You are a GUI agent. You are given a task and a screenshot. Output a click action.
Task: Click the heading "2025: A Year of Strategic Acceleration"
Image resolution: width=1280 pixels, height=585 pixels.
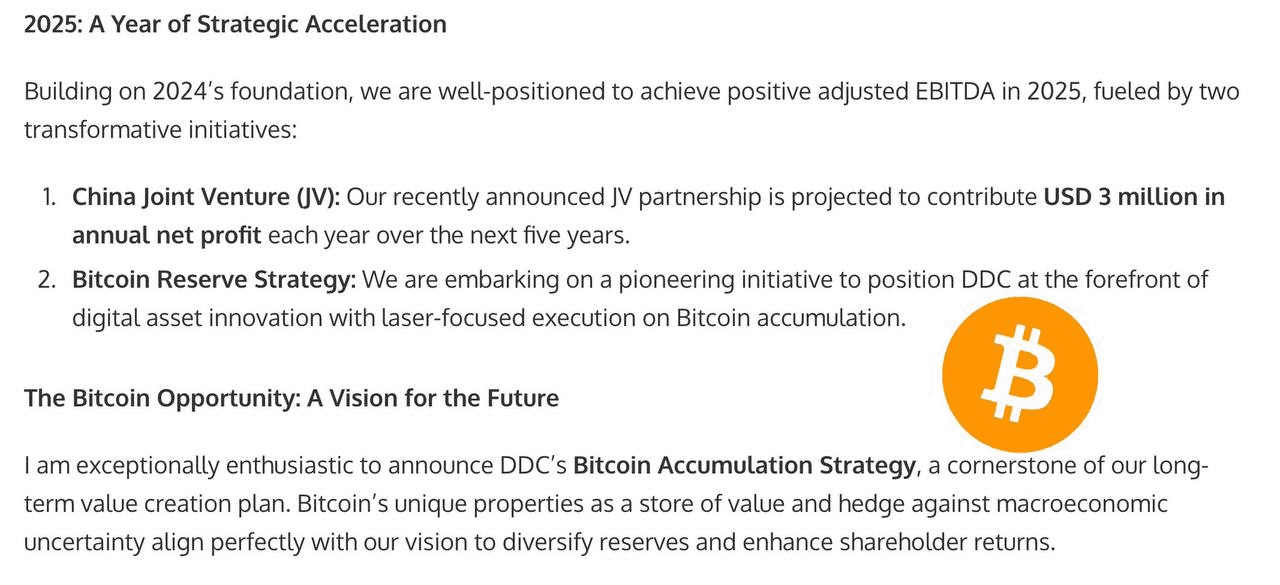235,24
